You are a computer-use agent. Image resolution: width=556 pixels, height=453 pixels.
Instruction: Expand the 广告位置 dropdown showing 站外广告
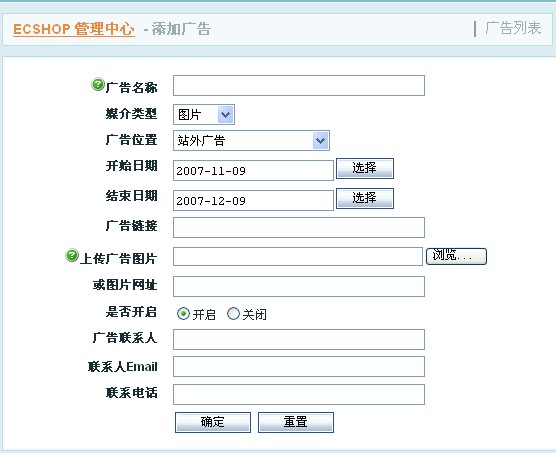pyautogui.click(x=251, y=140)
